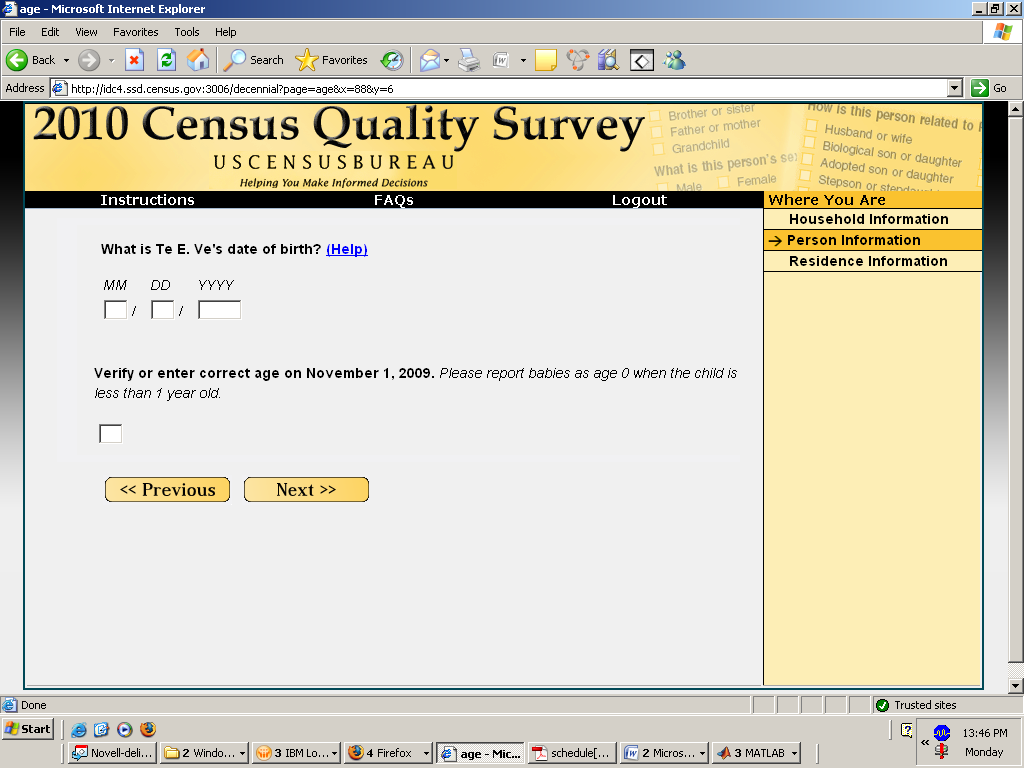Go to the Home page icon
Viewport: 1024px width, 768px height.
tap(198, 60)
